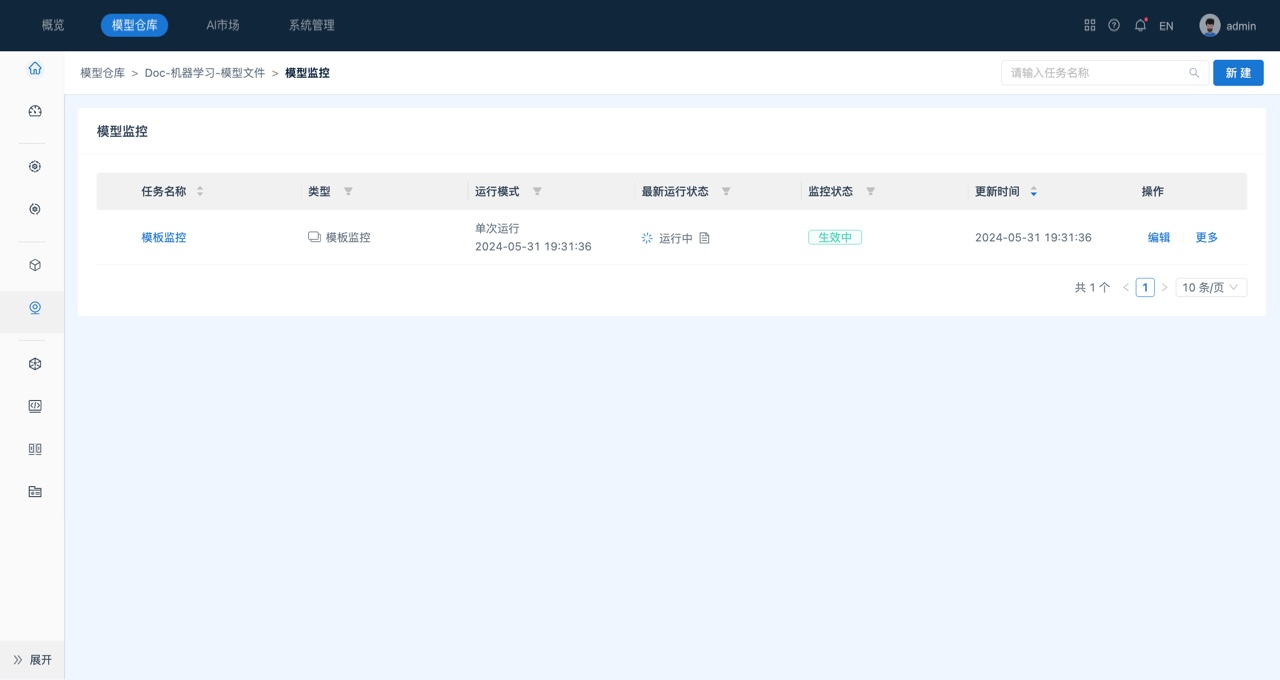Go to the 系统管理 tab
Viewport: 1280px width, 680px height.
pos(311,25)
